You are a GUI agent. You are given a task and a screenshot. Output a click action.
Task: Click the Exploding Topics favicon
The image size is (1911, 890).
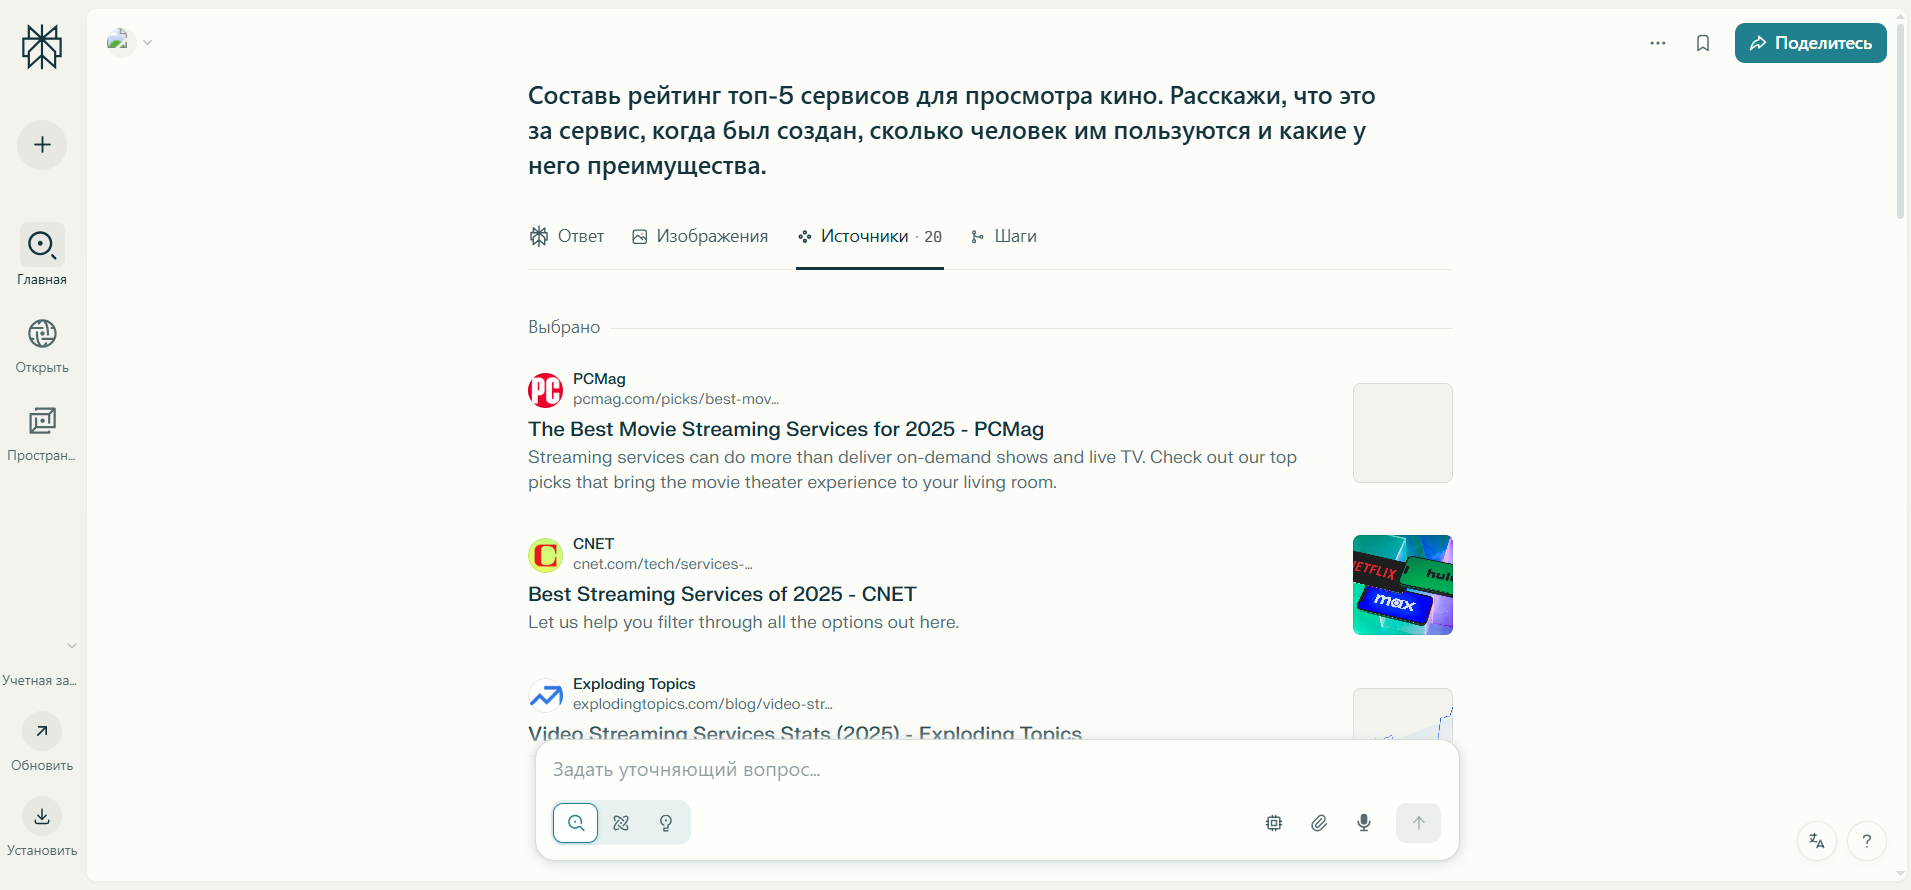pos(545,695)
